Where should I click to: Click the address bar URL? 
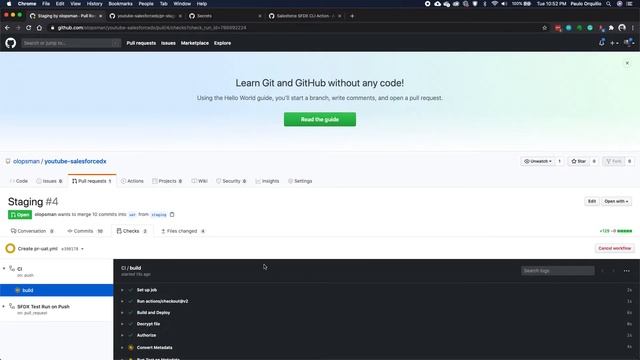point(152,28)
